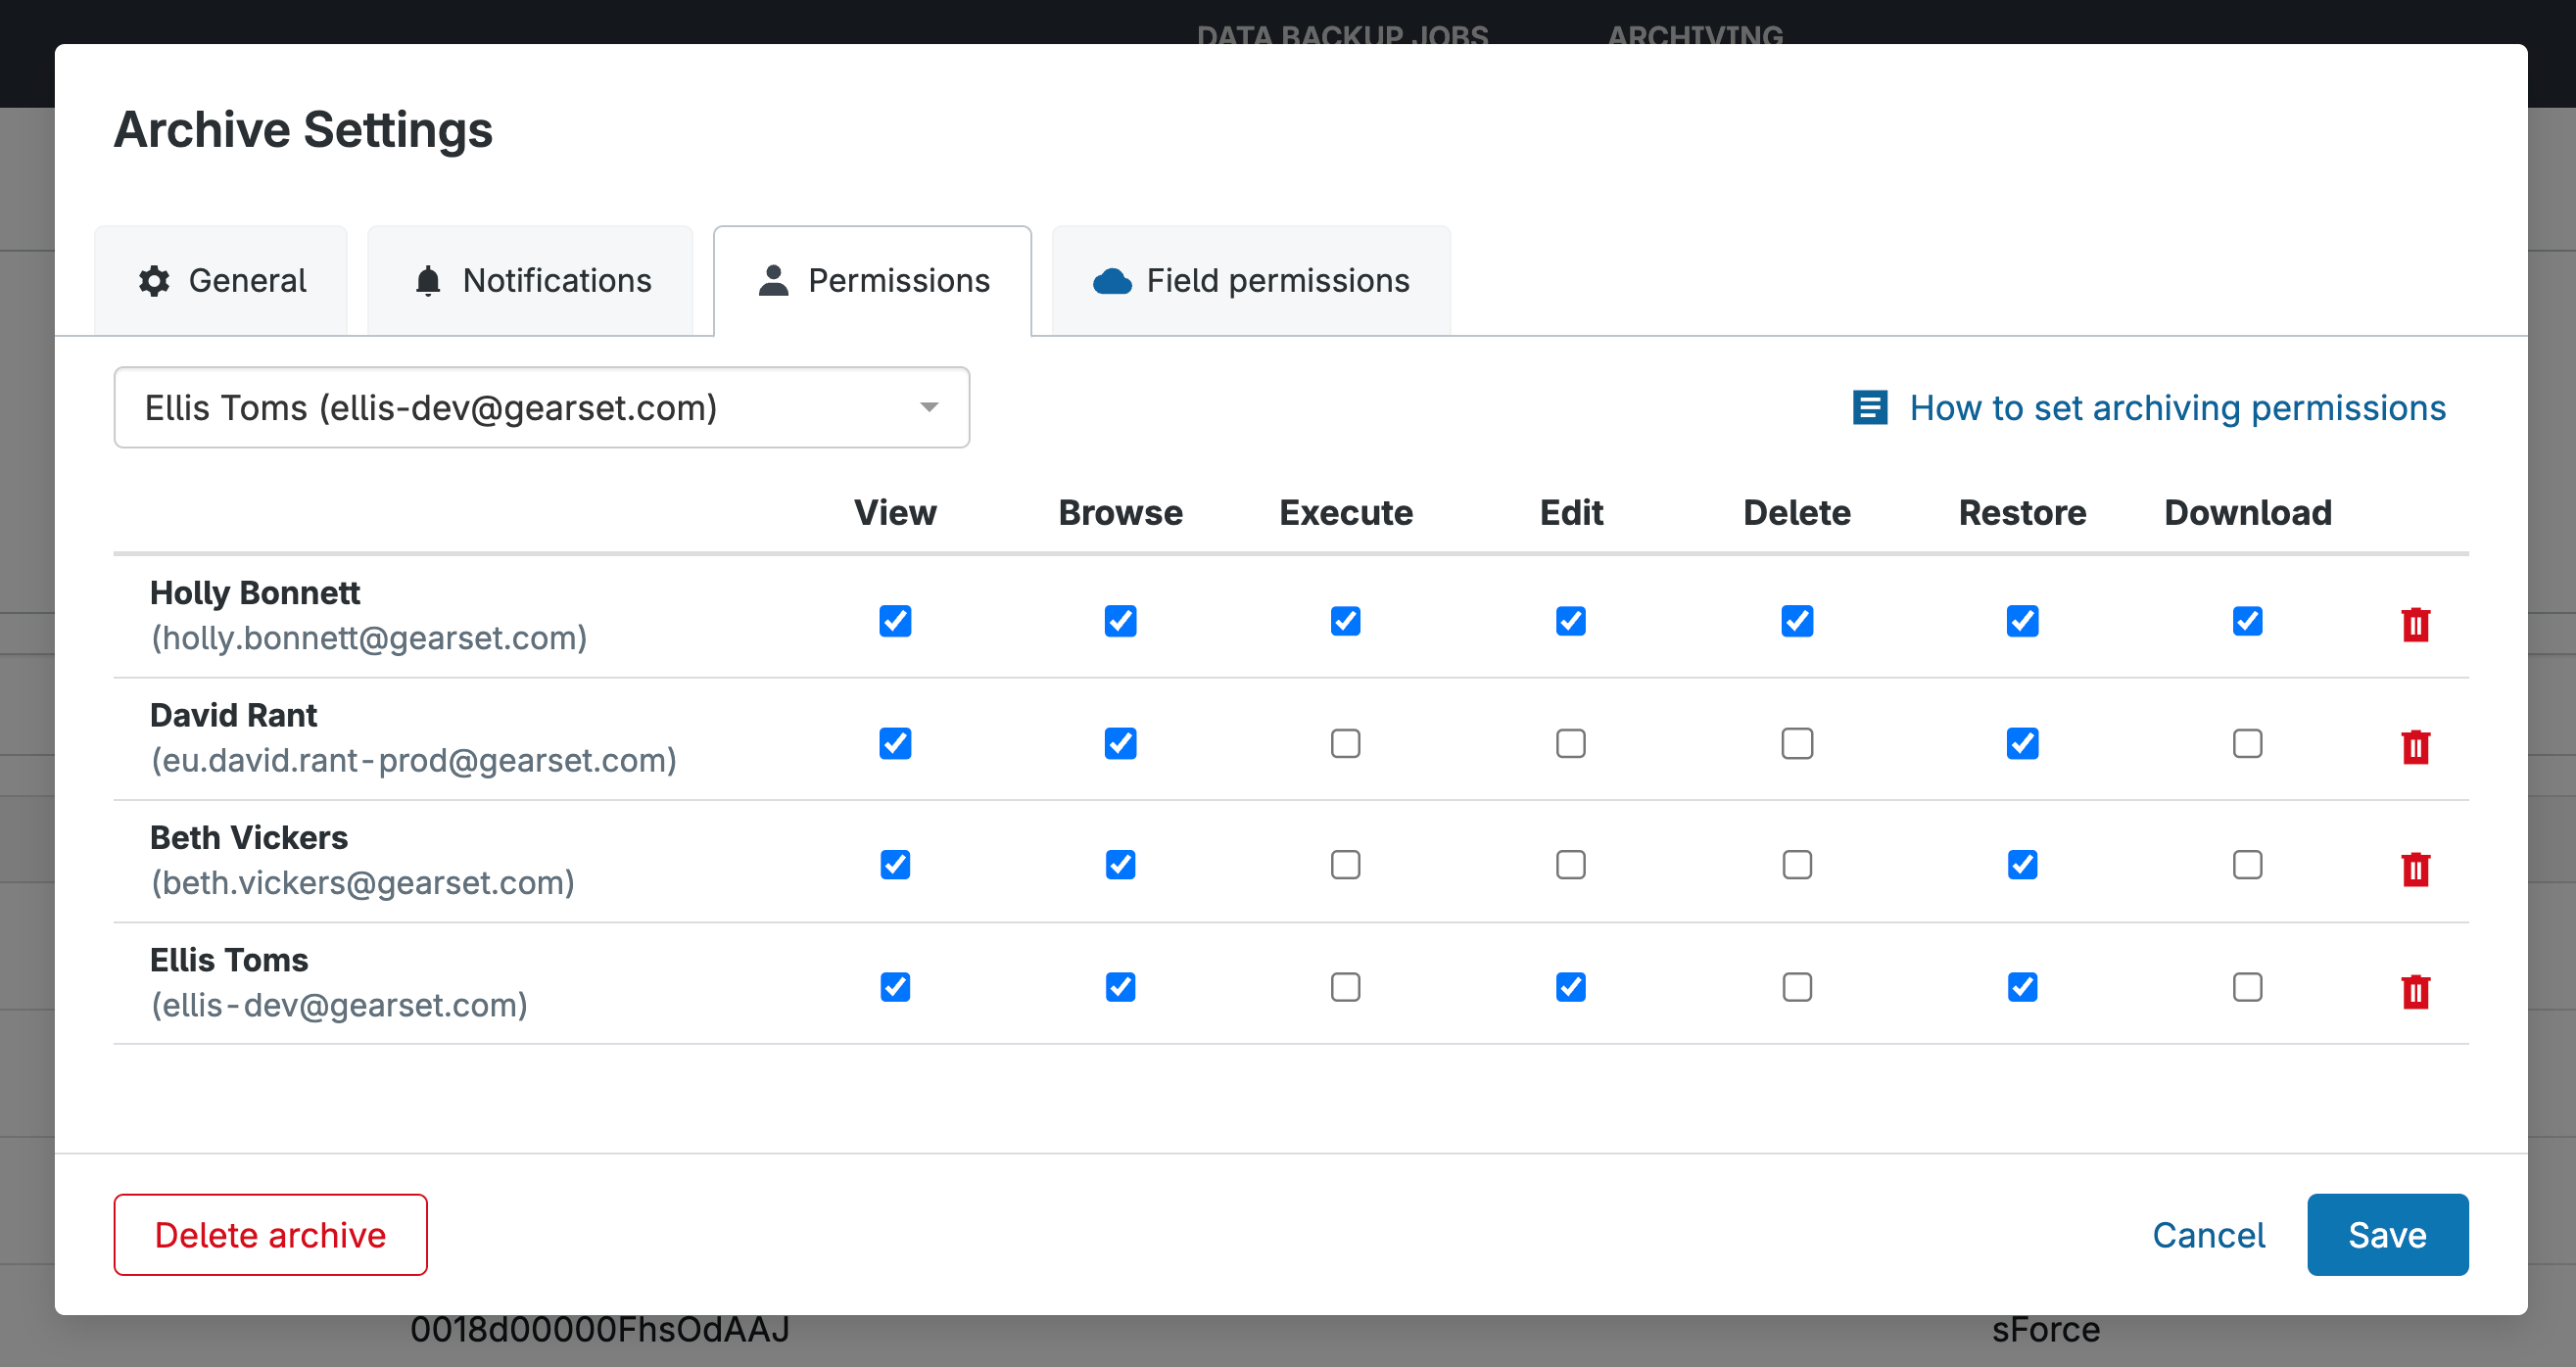
Task: Switch to the Notifications tab
Action: 531,281
